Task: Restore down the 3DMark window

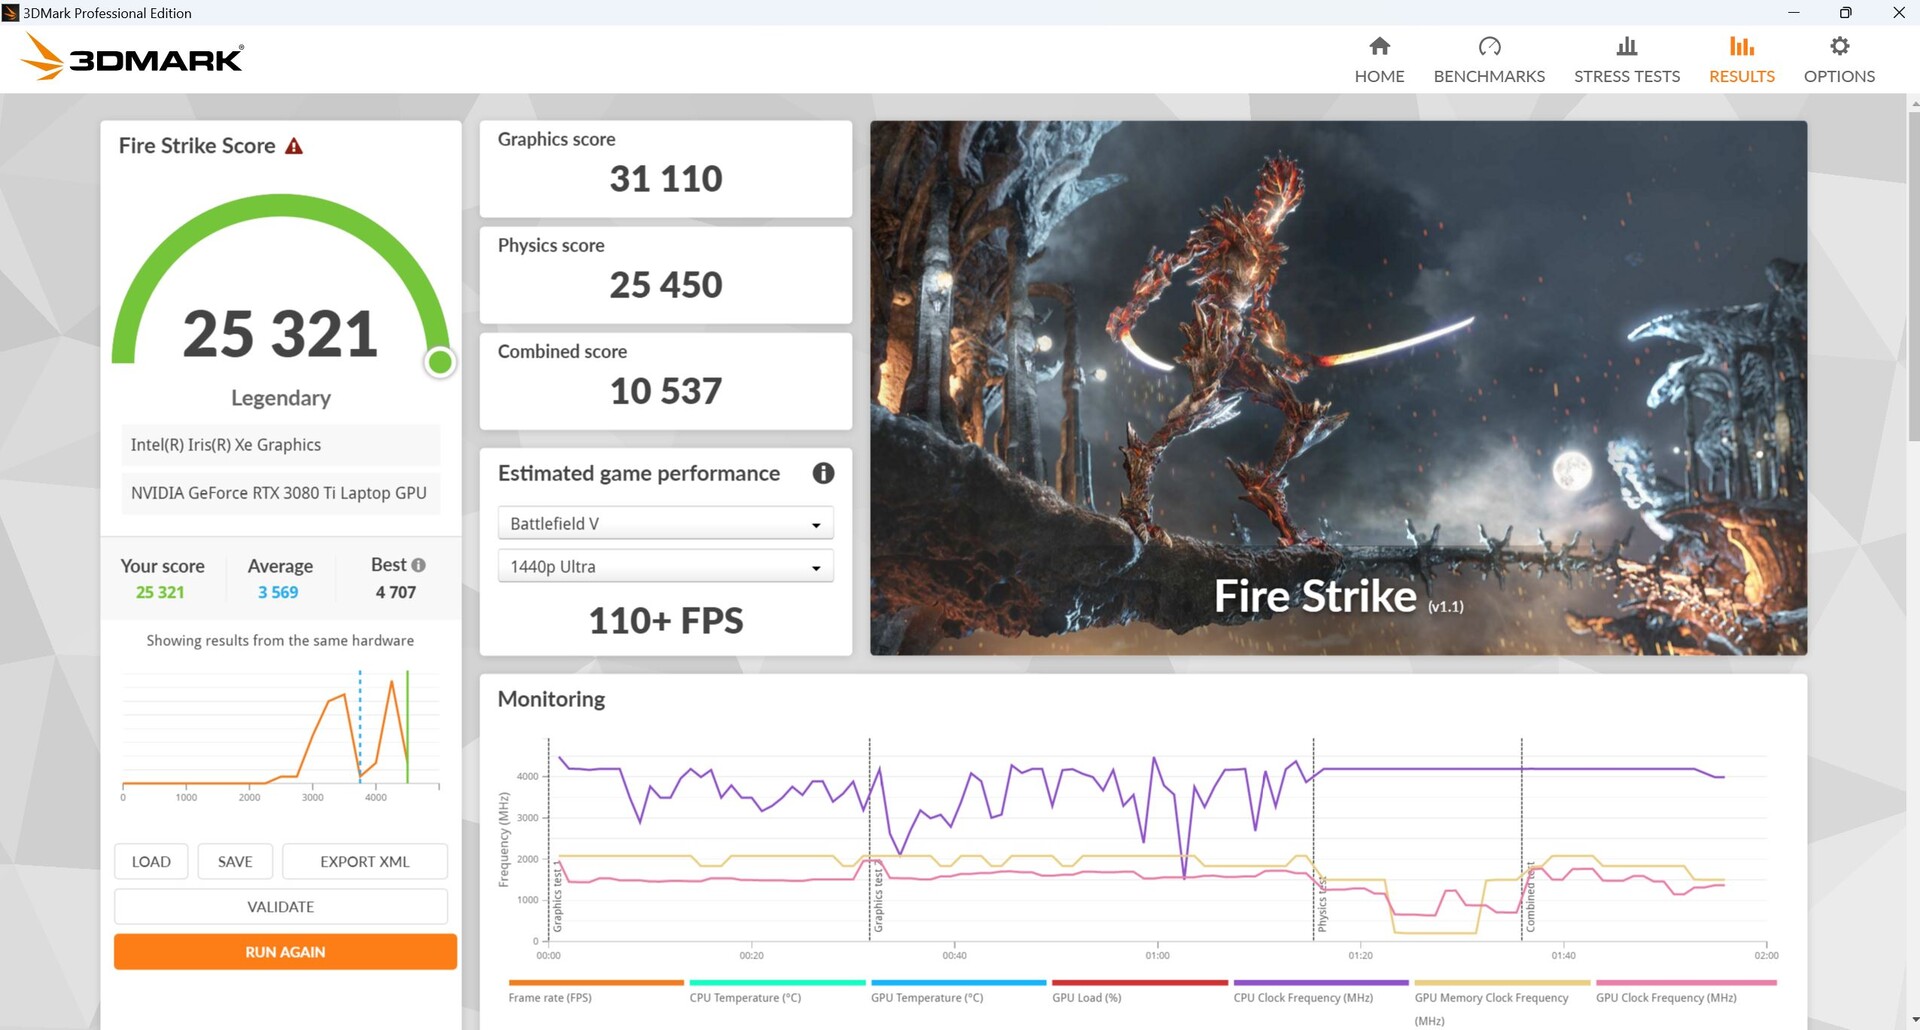Action: click(x=1845, y=13)
